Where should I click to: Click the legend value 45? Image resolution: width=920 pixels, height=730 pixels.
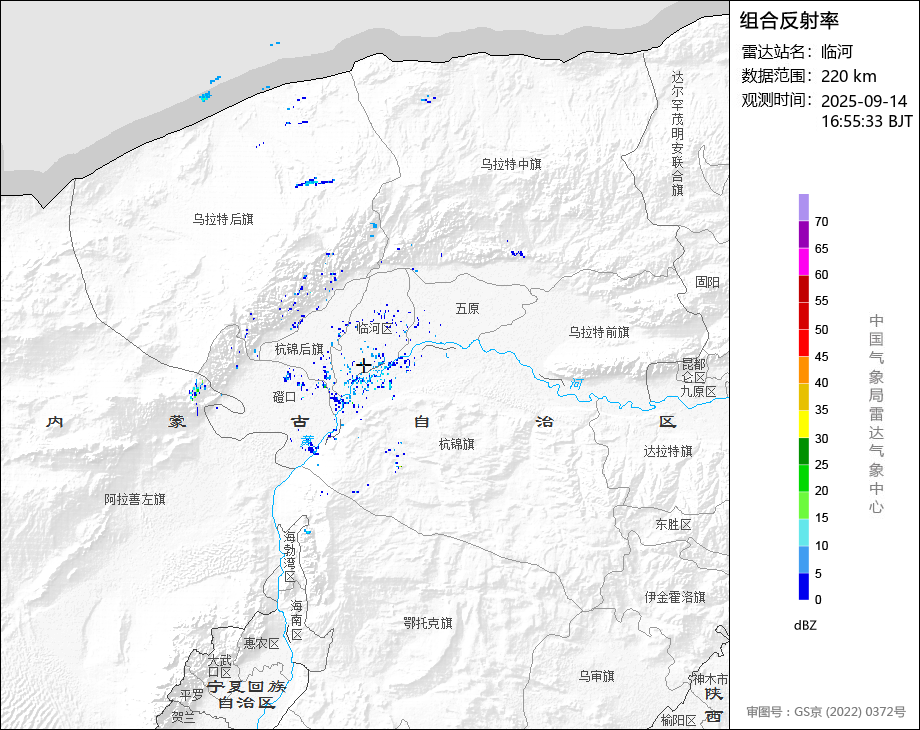(821, 357)
